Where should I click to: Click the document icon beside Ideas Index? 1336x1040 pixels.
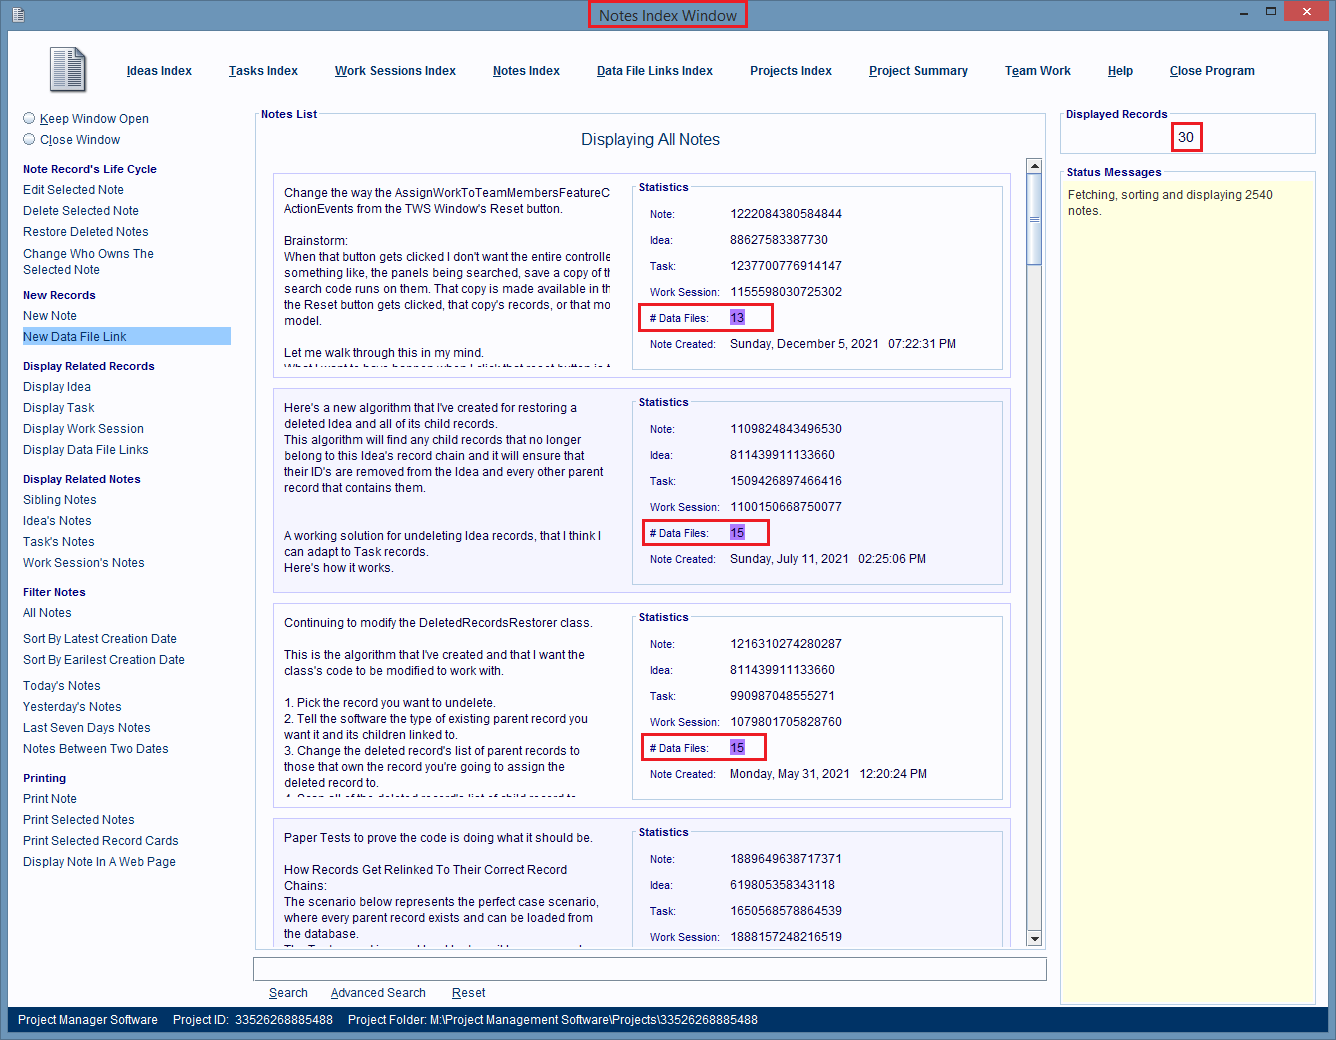[67, 69]
